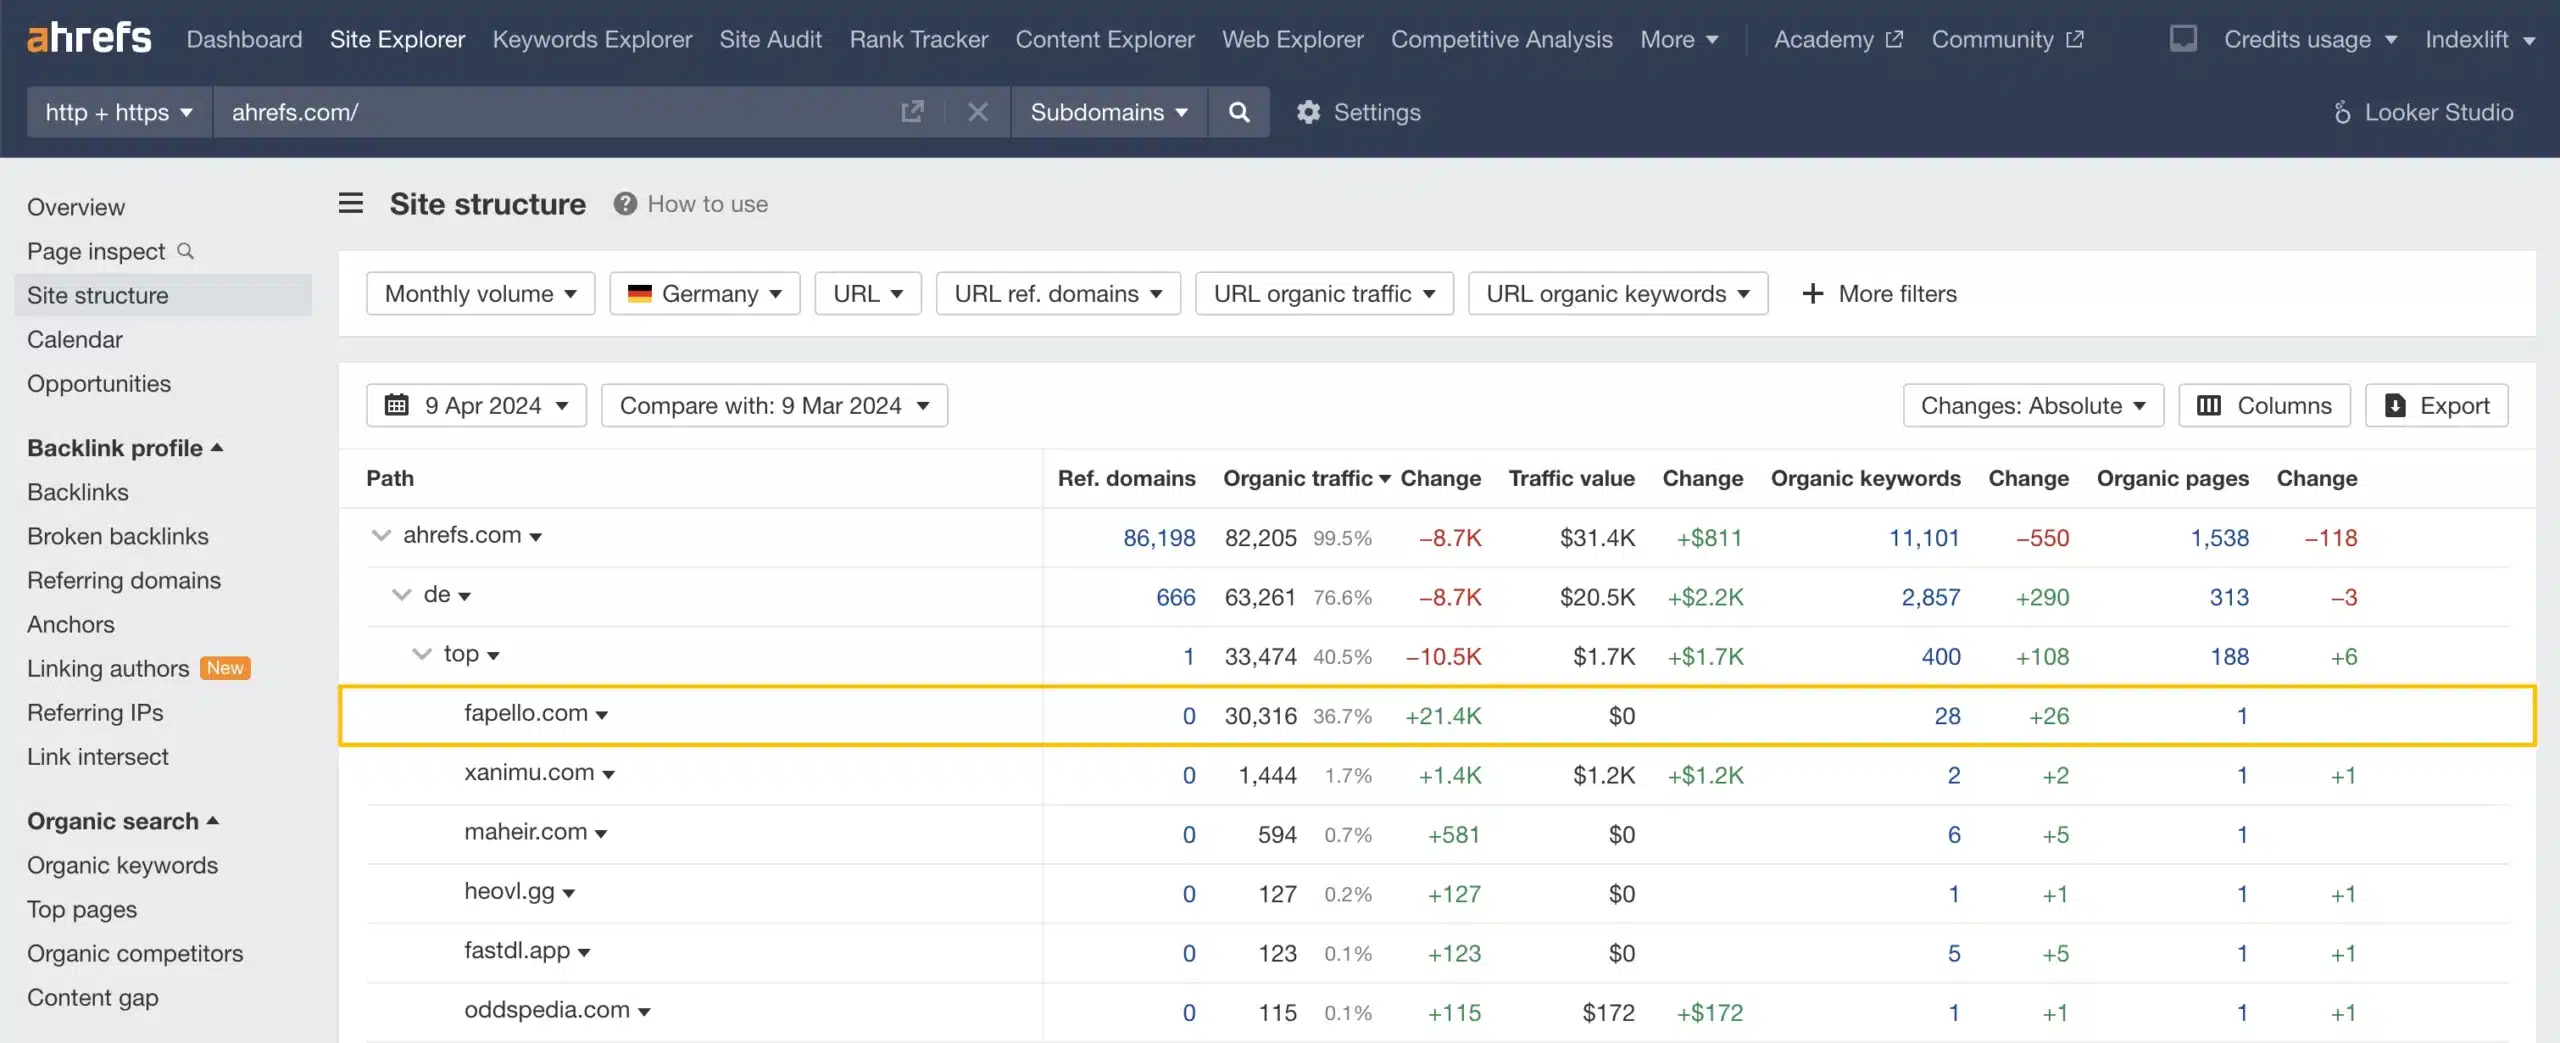The width and height of the screenshot is (2560, 1043).
Task: Click the 86,198 ref. domains value
Action: (1159, 537)
